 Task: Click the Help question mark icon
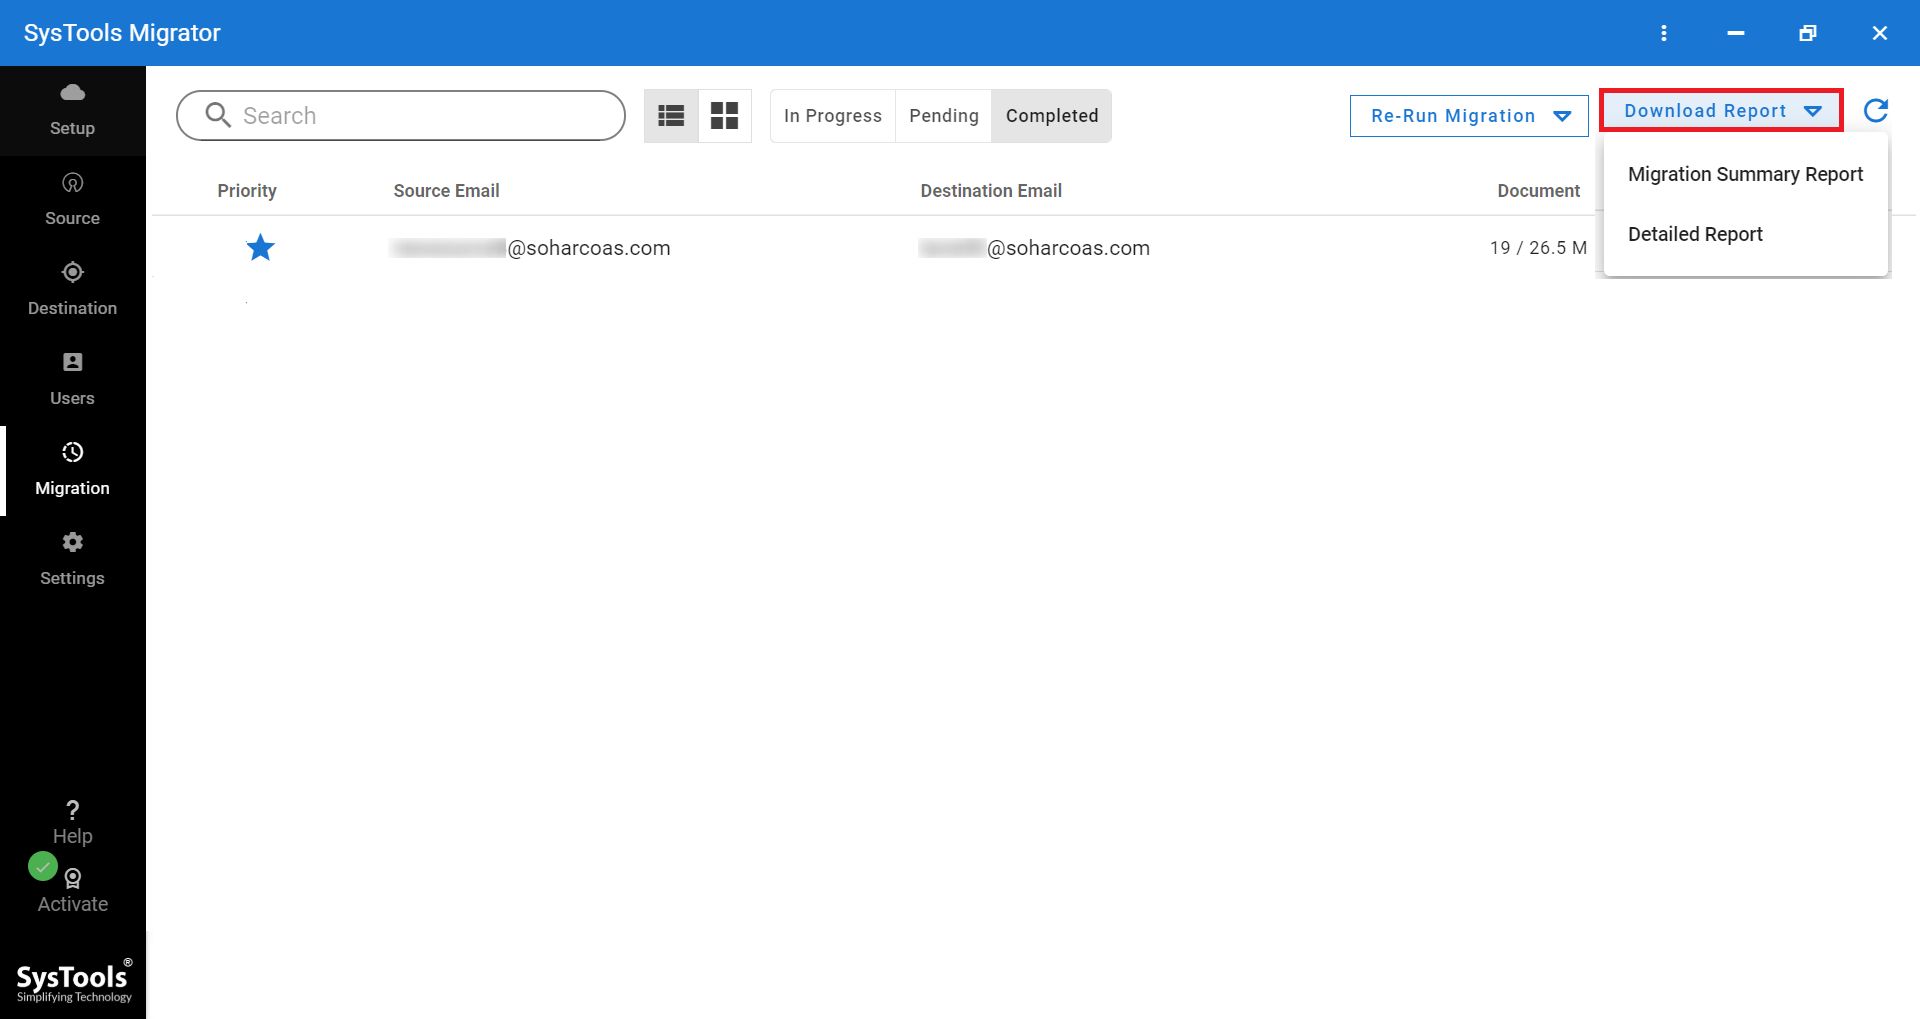(72, 810)
